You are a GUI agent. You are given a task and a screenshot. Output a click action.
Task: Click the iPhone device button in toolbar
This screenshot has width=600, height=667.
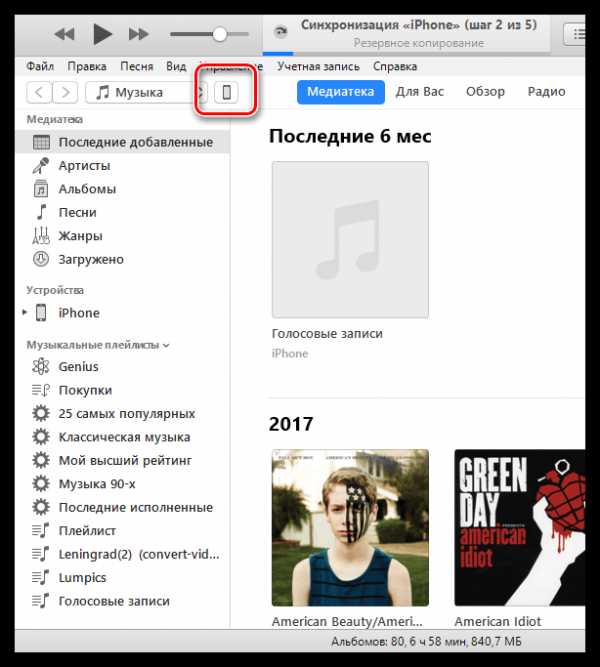tap(226, 92)
